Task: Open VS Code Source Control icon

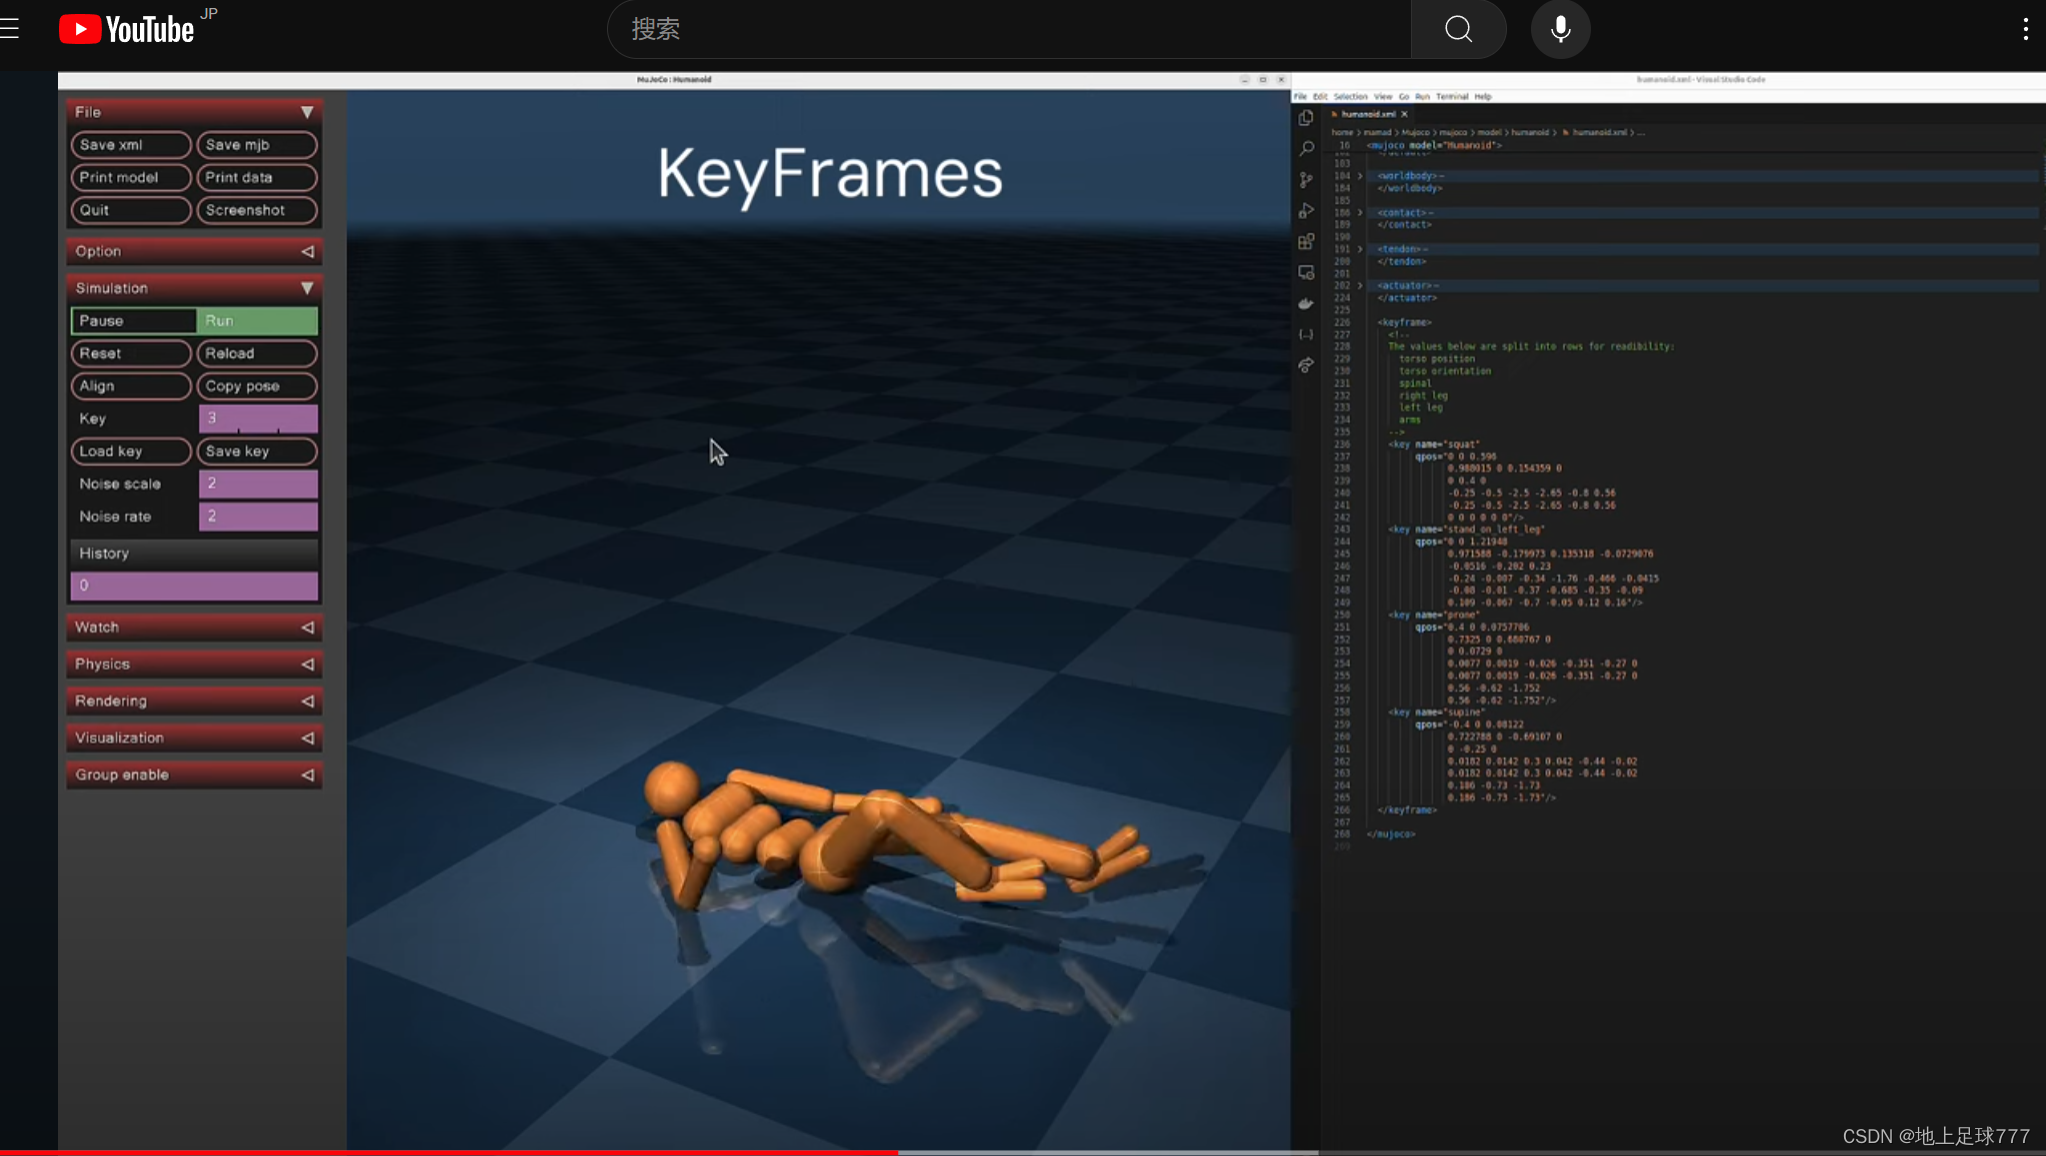Action: click(1306, 180)
